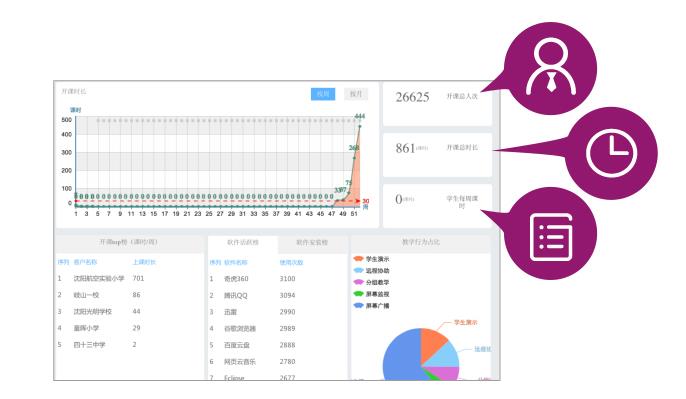Click the purple user with tie icon
This screenshot has height=399, width=686.
pos(551,68)
